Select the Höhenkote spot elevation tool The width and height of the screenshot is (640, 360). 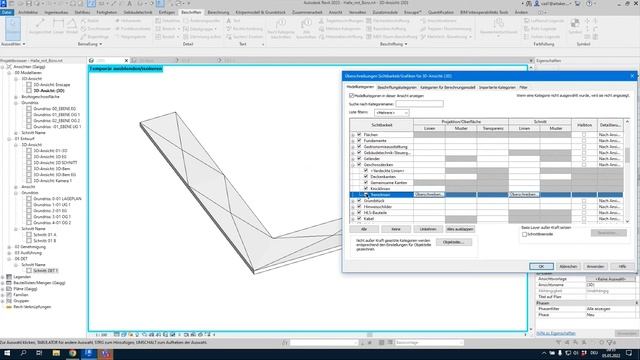128,20
